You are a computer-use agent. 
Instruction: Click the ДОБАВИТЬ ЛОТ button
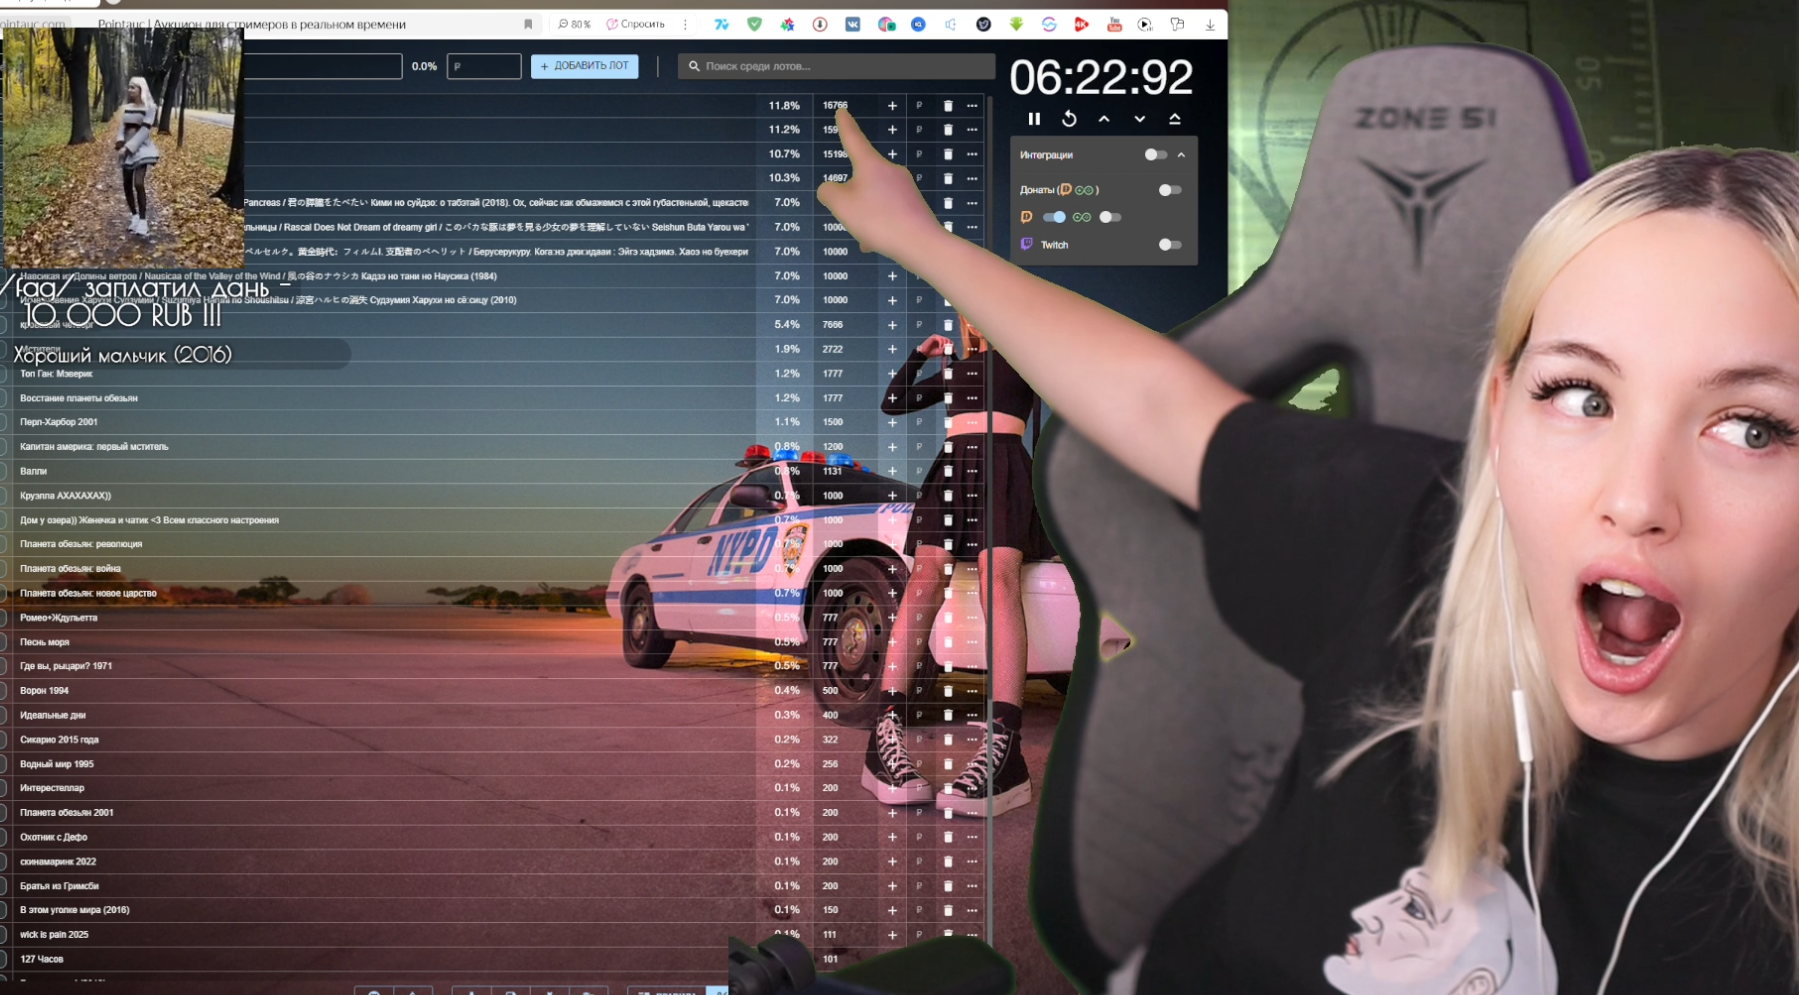(585, 66)
